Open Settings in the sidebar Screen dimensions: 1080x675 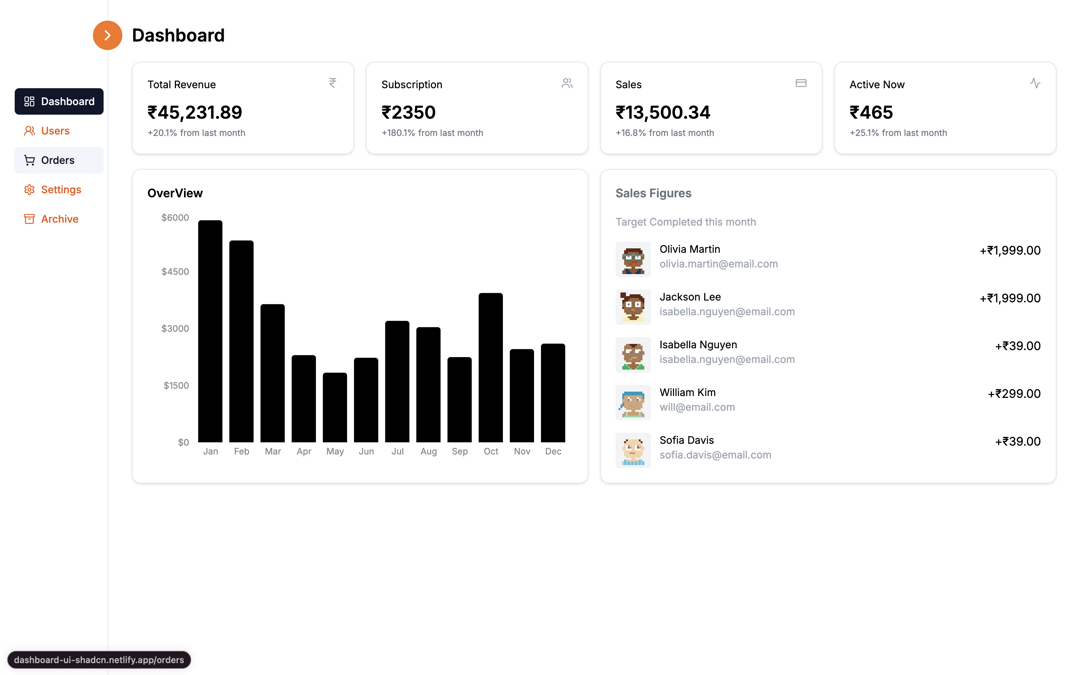tap(59, 189)
